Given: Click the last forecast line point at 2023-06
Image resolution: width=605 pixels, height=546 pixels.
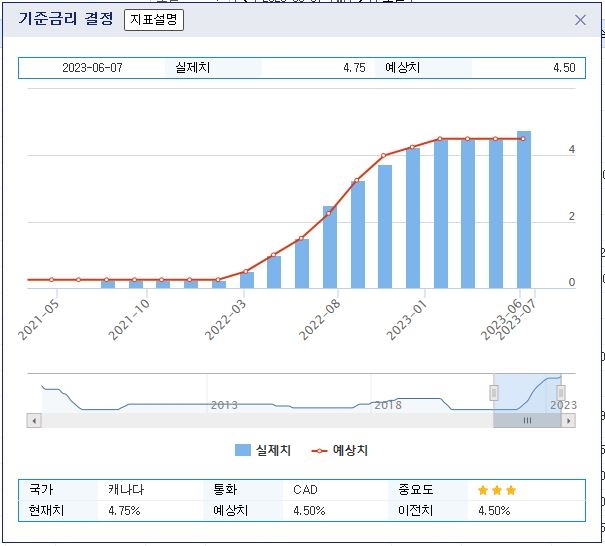Looking at the screenshot, I should click(523, 139).
